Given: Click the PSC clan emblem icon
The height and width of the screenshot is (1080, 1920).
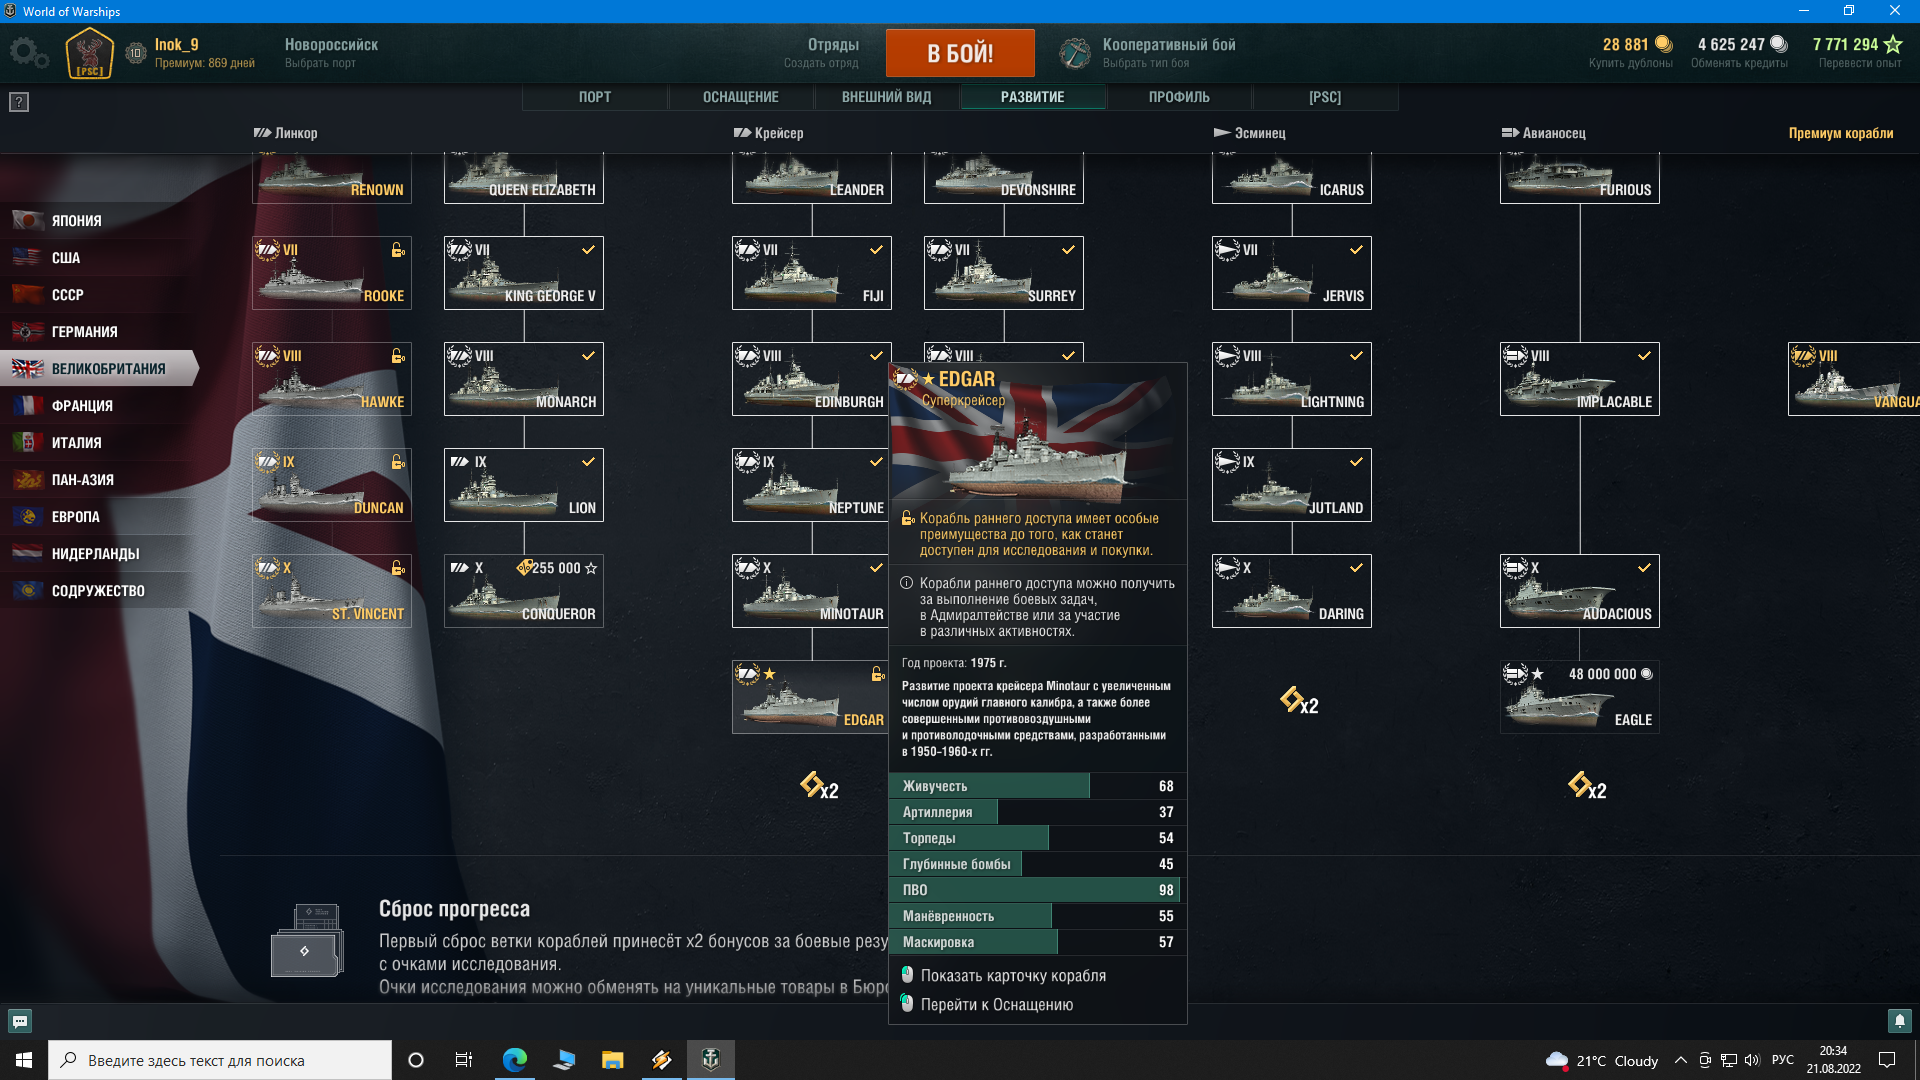Looking at the screenshot, I should click(89, 53).
